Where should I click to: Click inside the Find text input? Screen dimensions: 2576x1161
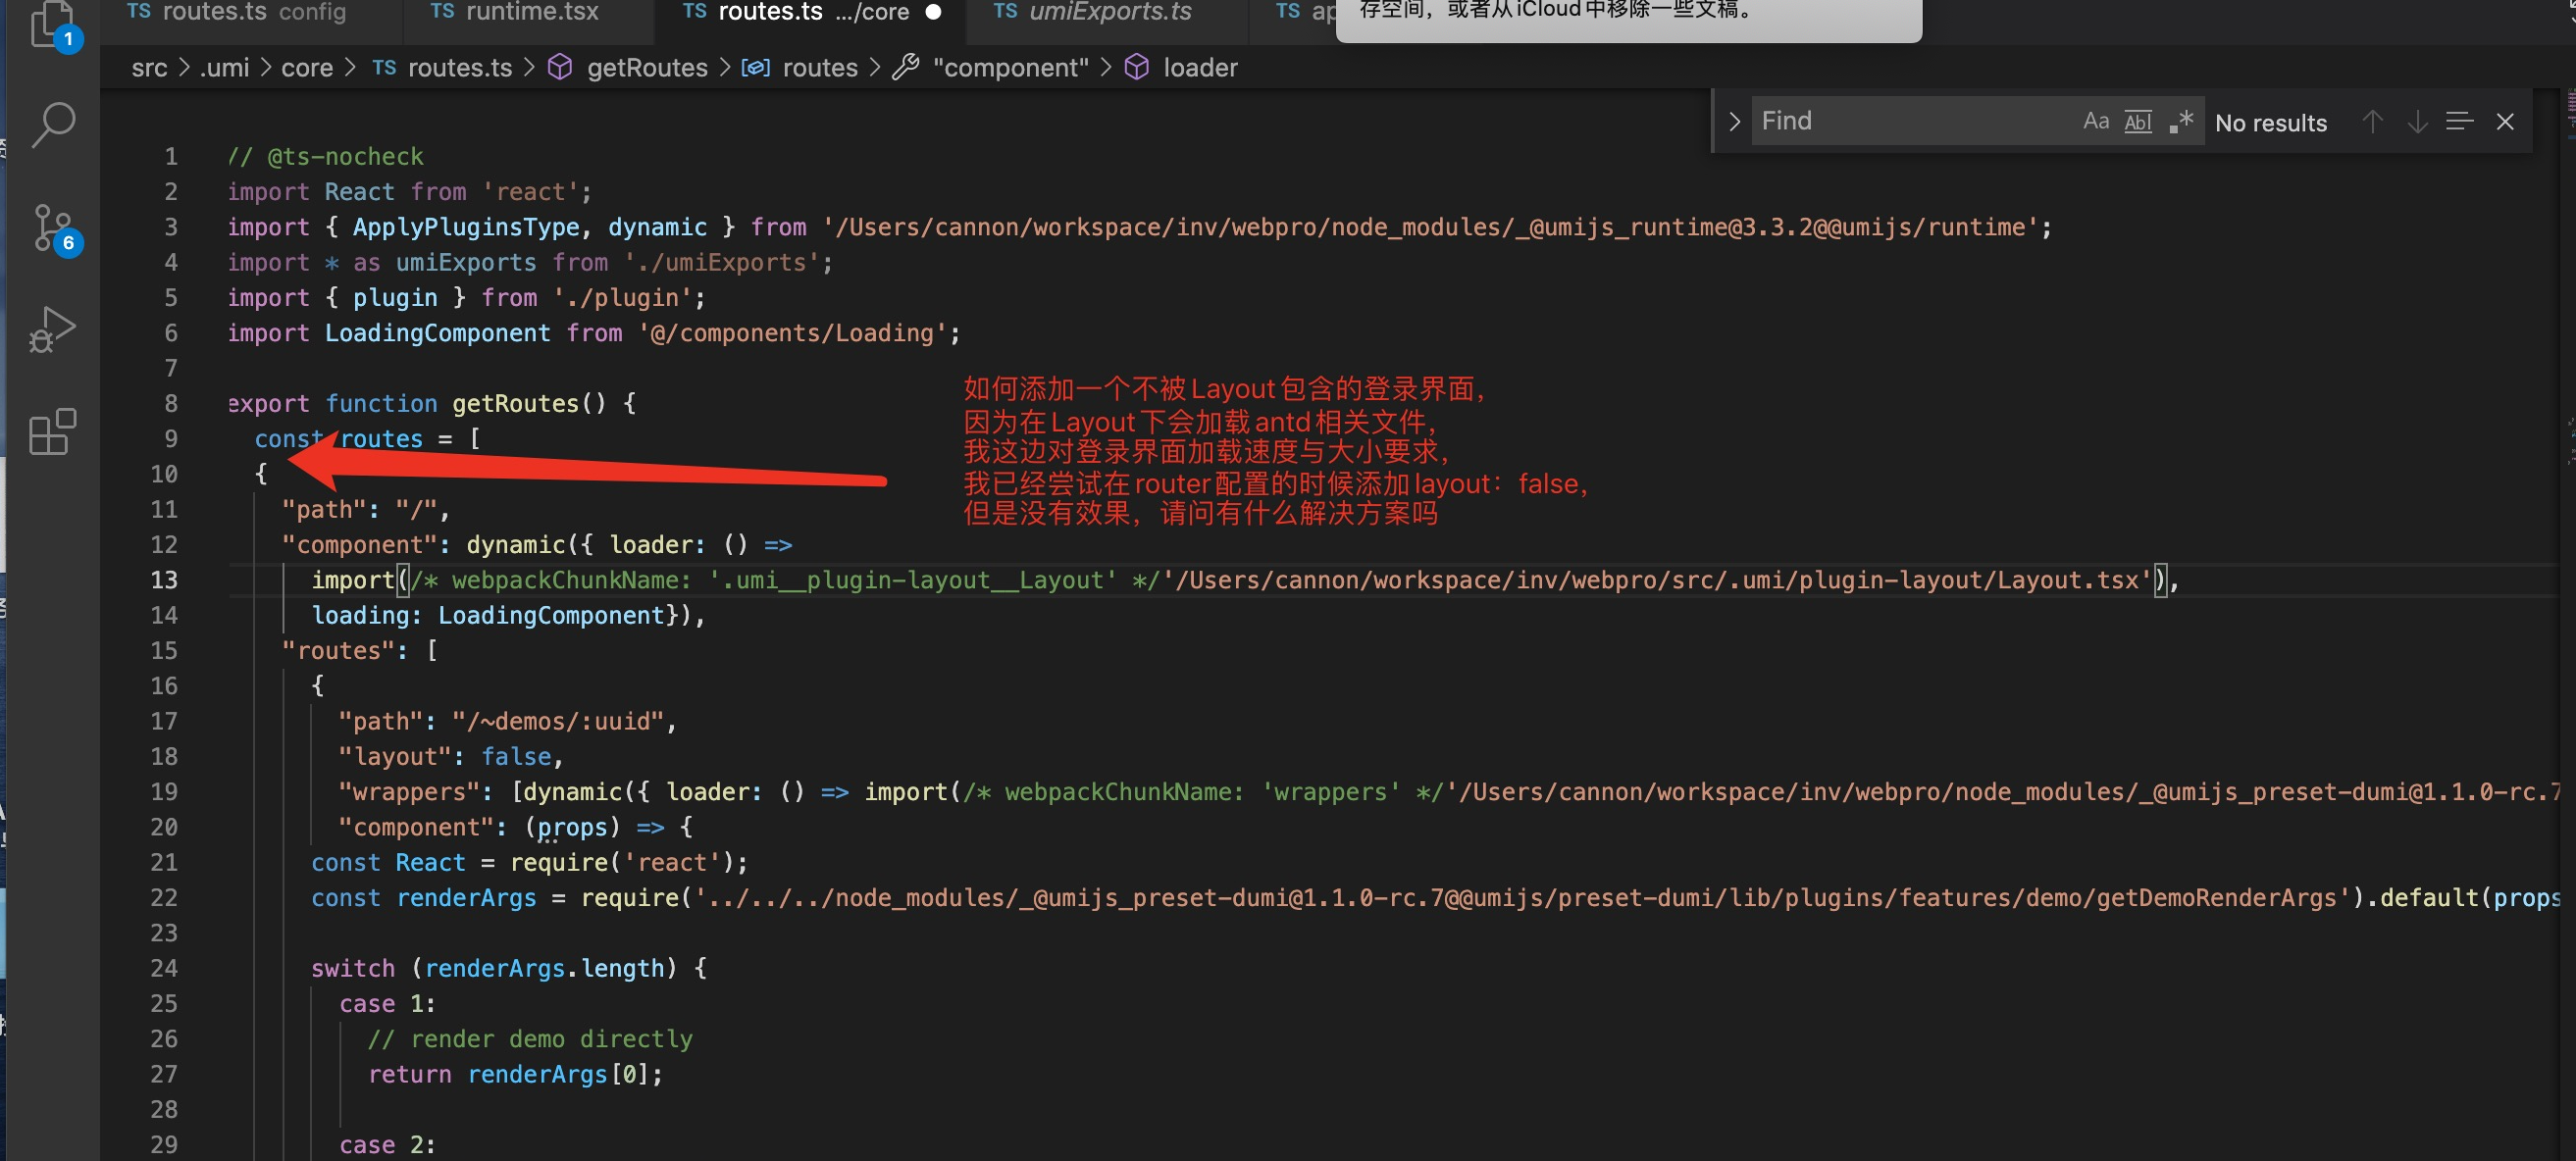click(1900, 121)
